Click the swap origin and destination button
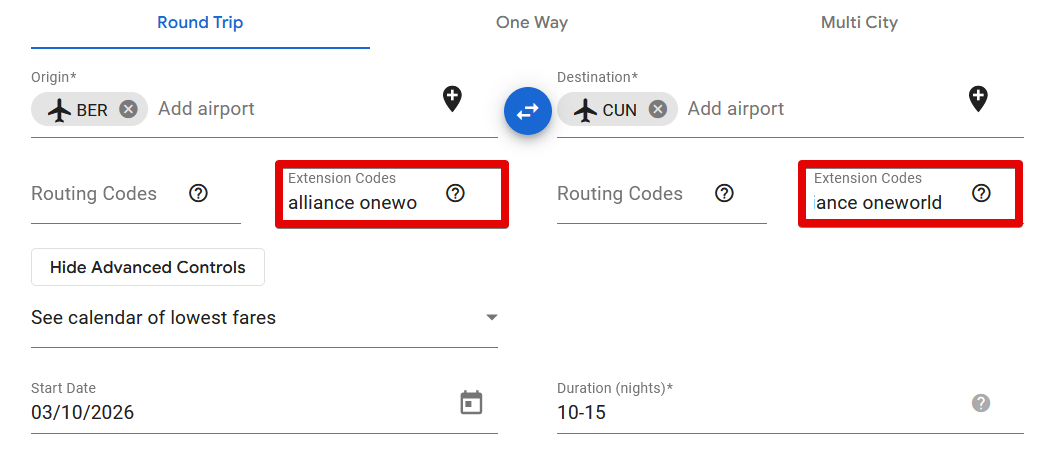This screenshot has width=1056, height=451. [x=527, y=110]
